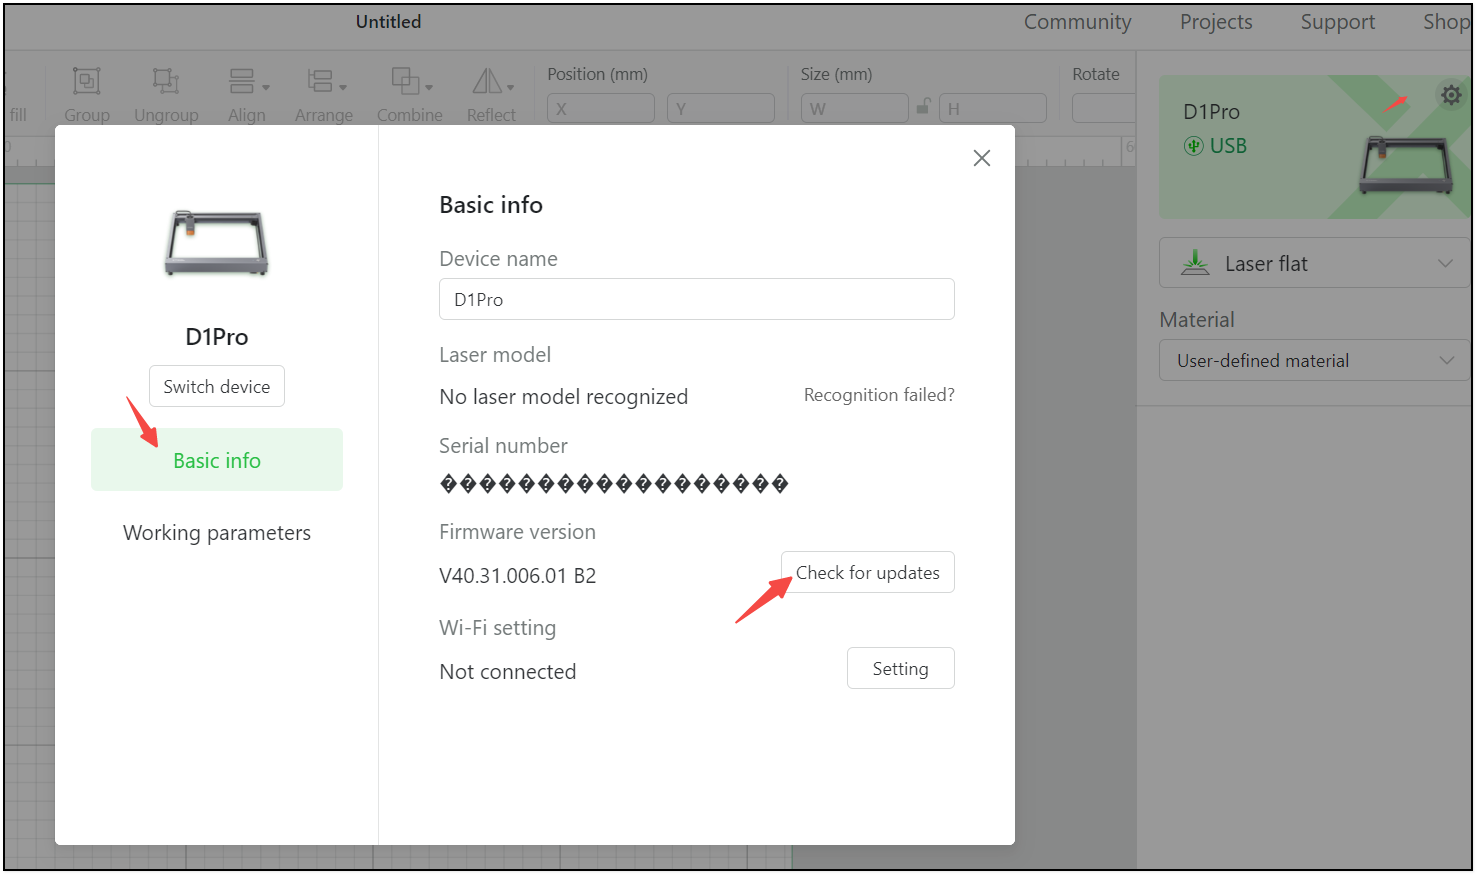Image resolution: width=1477 pixels, height=875 pixels.
Task: Switch to Working parameters tab
Action: (x=217, y=533)
